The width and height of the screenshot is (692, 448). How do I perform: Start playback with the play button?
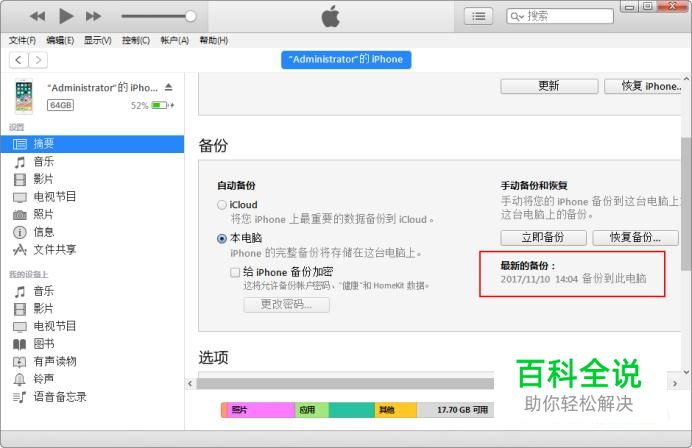point(66,16)
